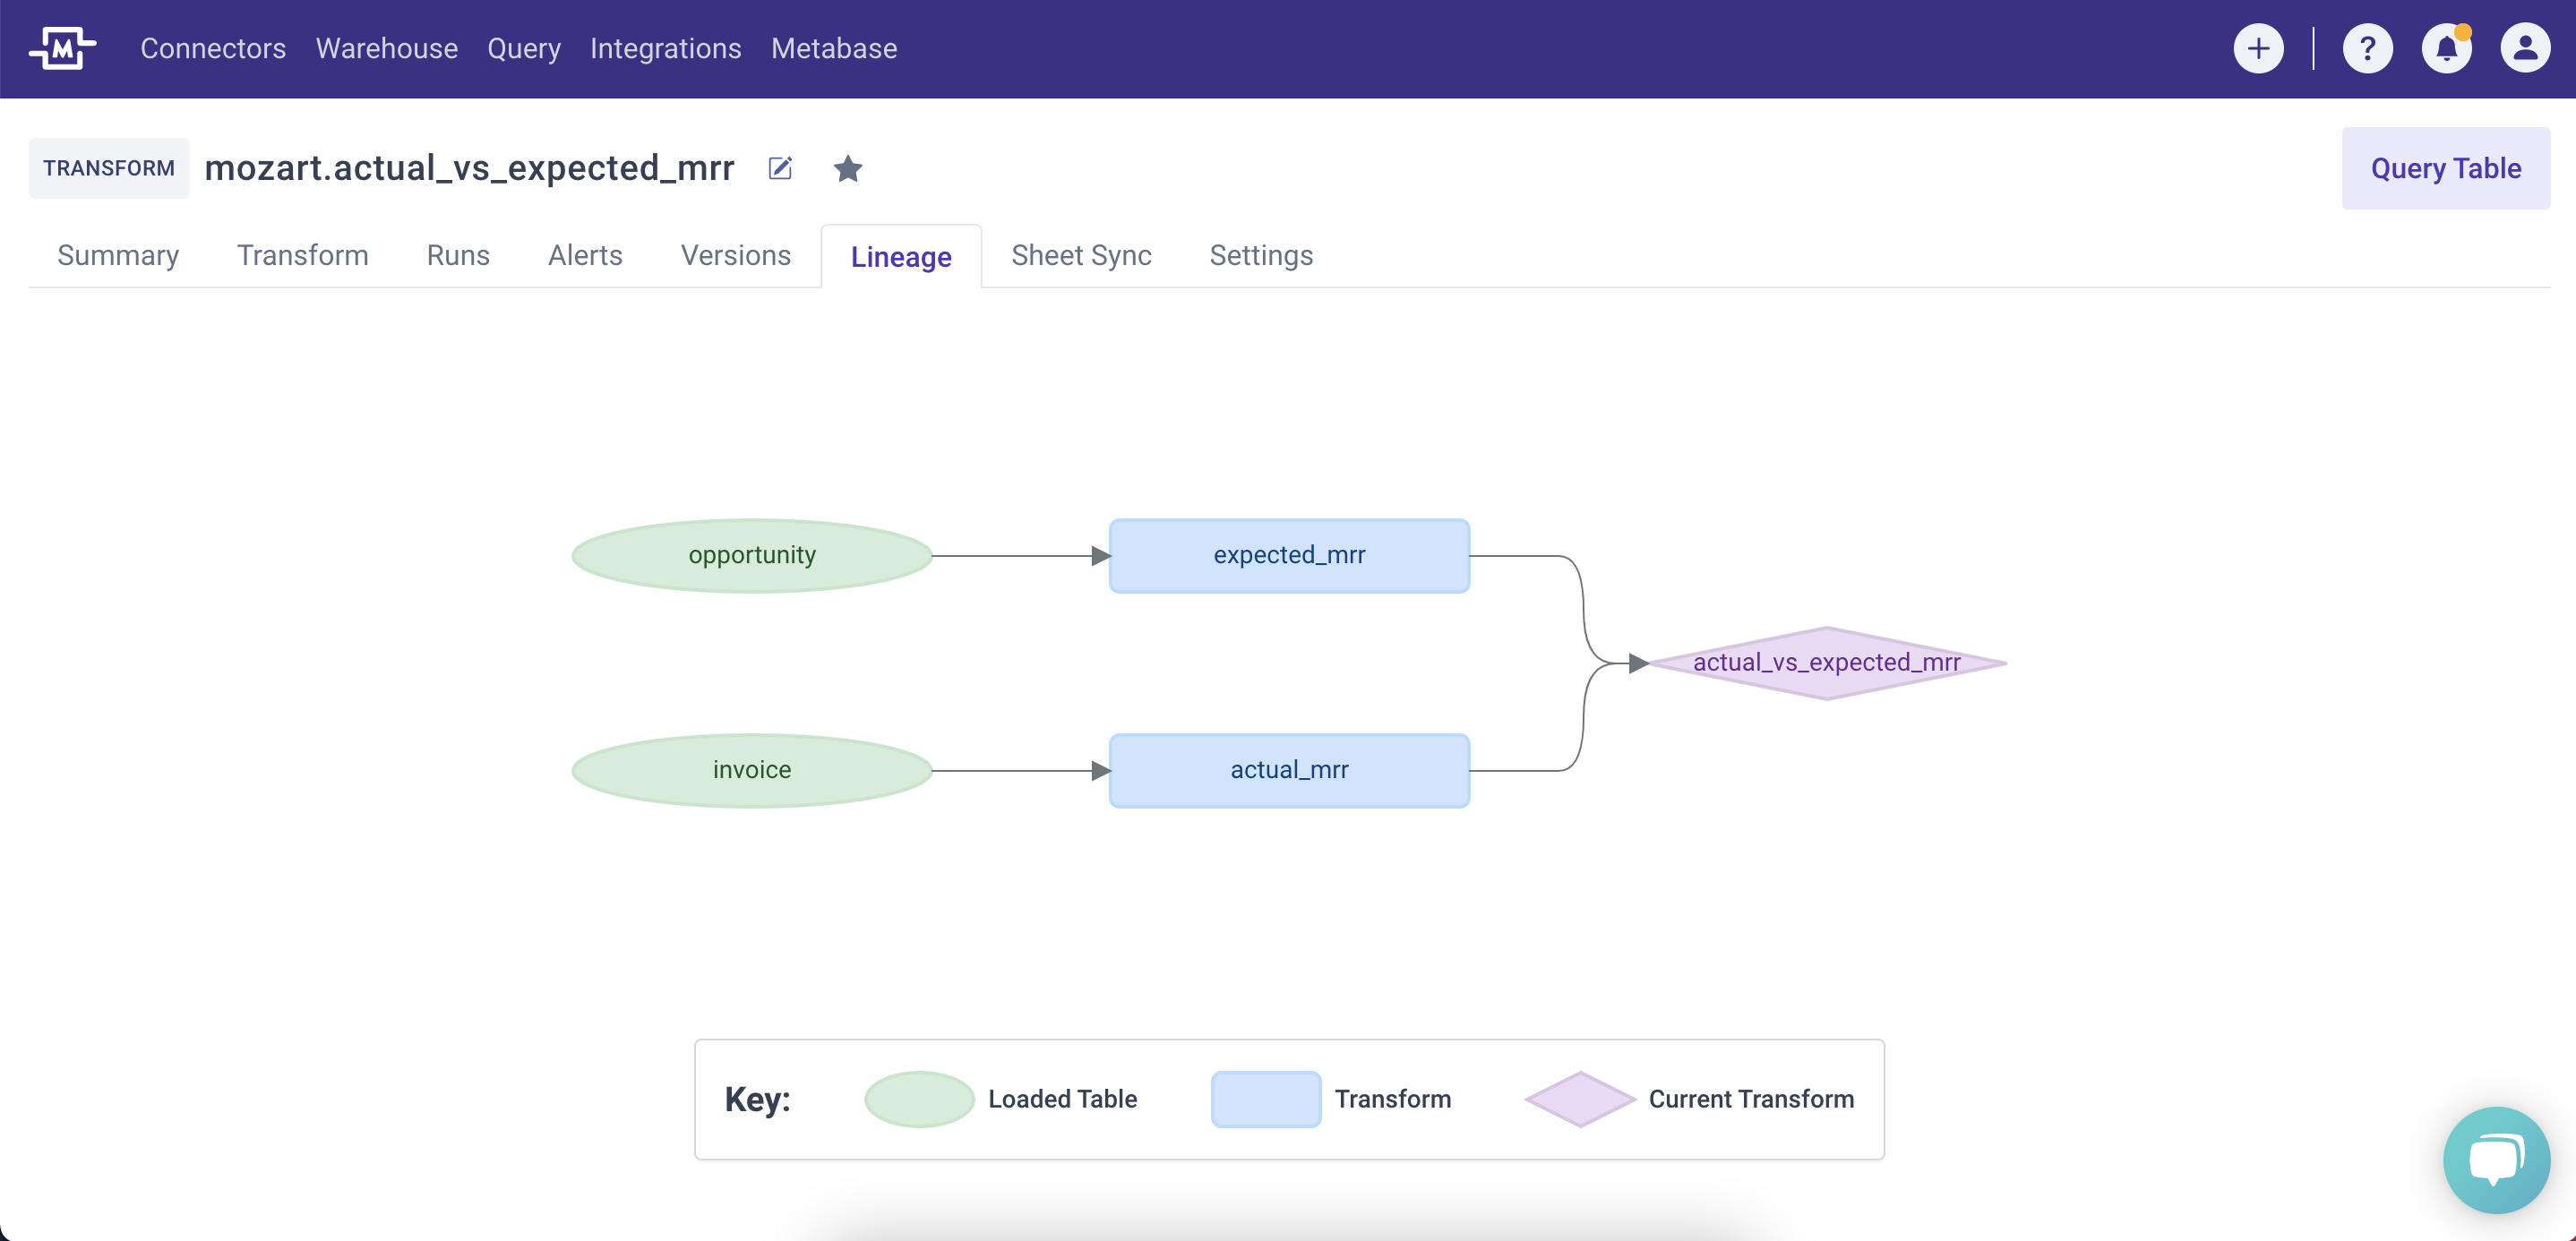Open the notifications bell icon
Screen dimensions: 2576x1241
point(2446,48)
